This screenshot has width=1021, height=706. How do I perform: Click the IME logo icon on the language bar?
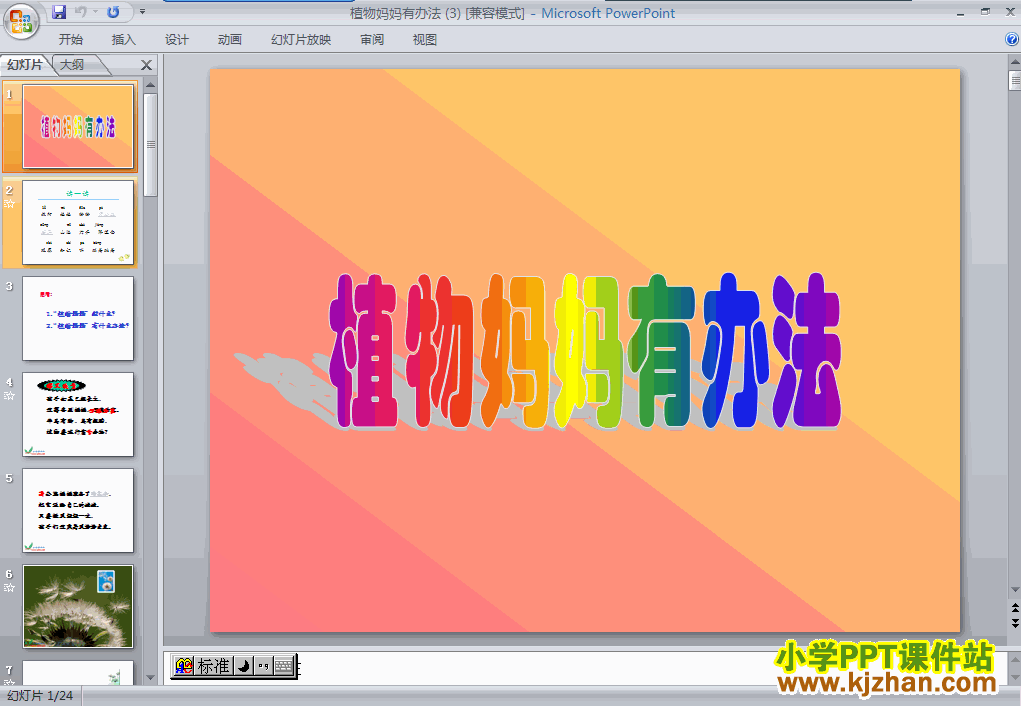point(184,666)
